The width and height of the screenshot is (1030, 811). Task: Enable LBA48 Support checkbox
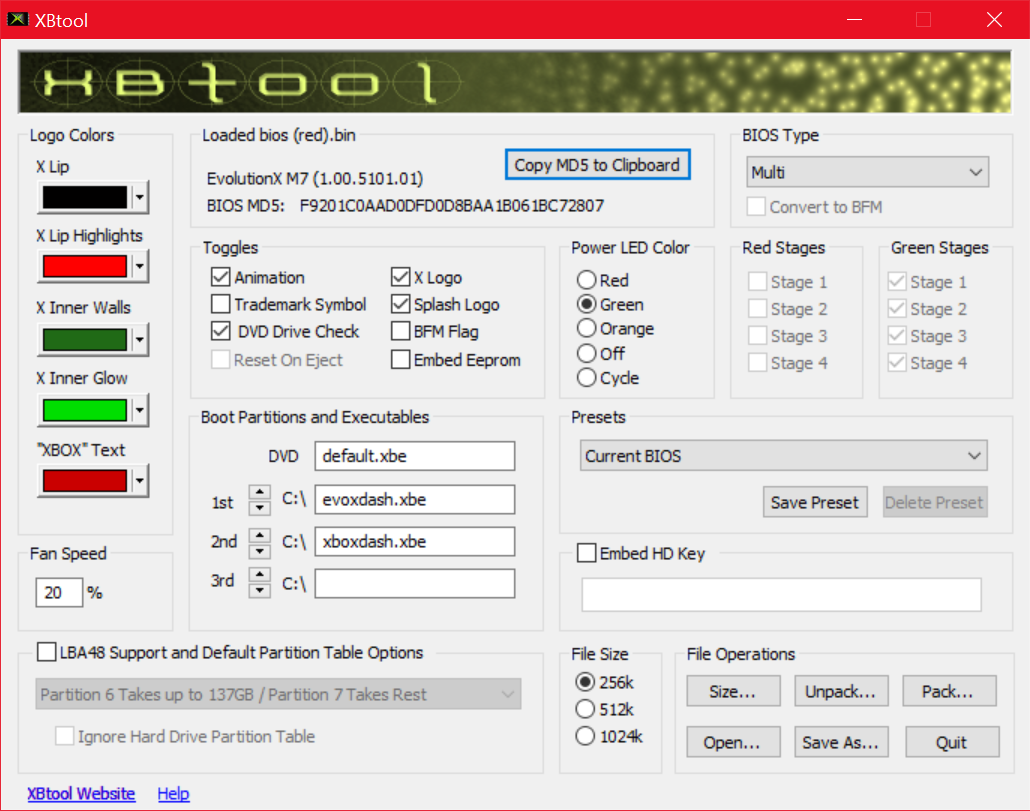(47, 652)
